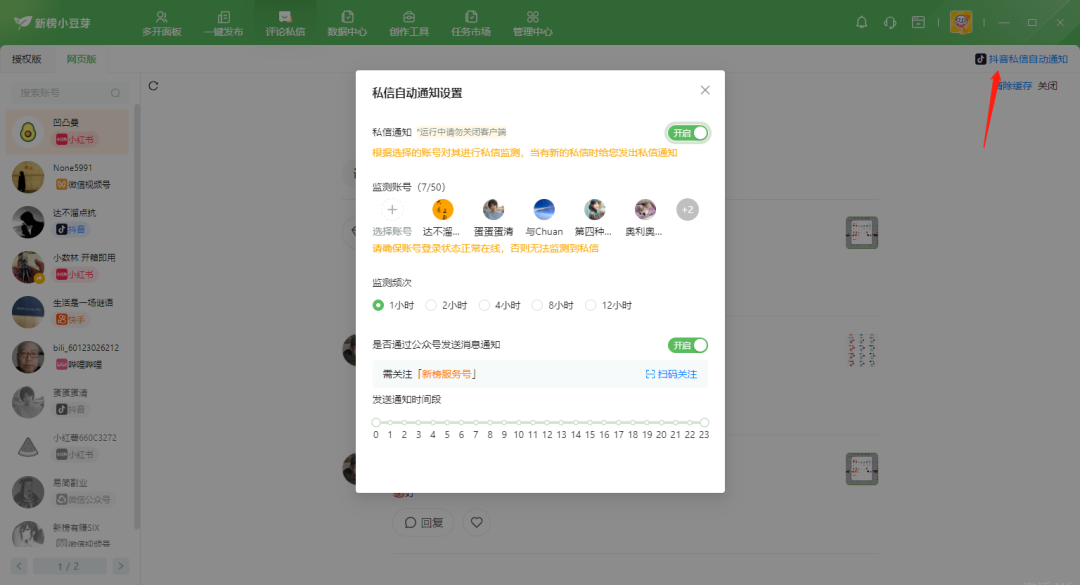Screen dimensions: 1080x585
Task: Open 数据中心 data center
Action: point(347,23)
